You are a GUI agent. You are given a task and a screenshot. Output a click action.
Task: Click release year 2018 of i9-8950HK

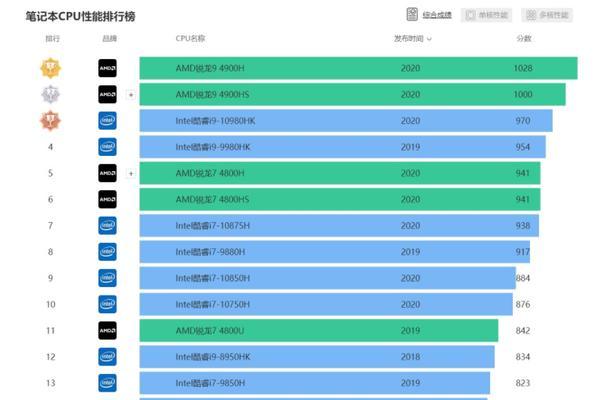(410, 356)
